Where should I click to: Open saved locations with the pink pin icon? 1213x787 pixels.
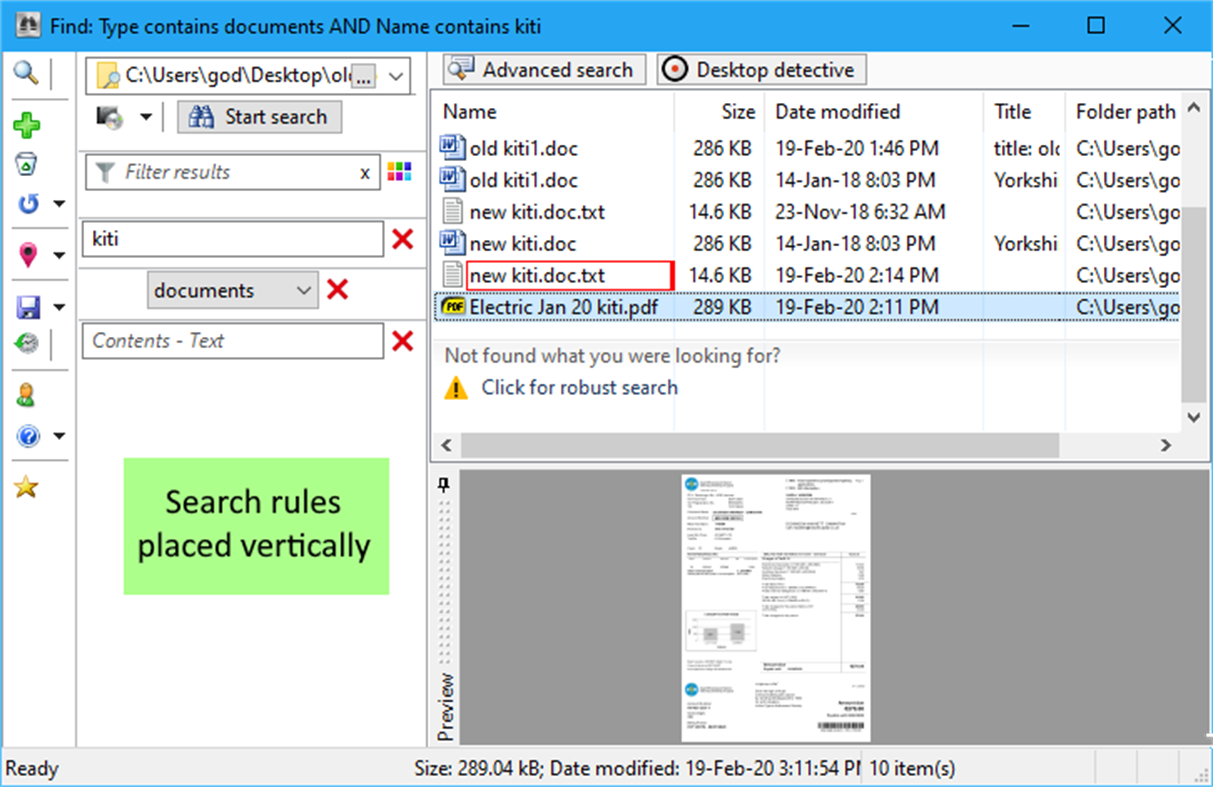pos(29,253)
